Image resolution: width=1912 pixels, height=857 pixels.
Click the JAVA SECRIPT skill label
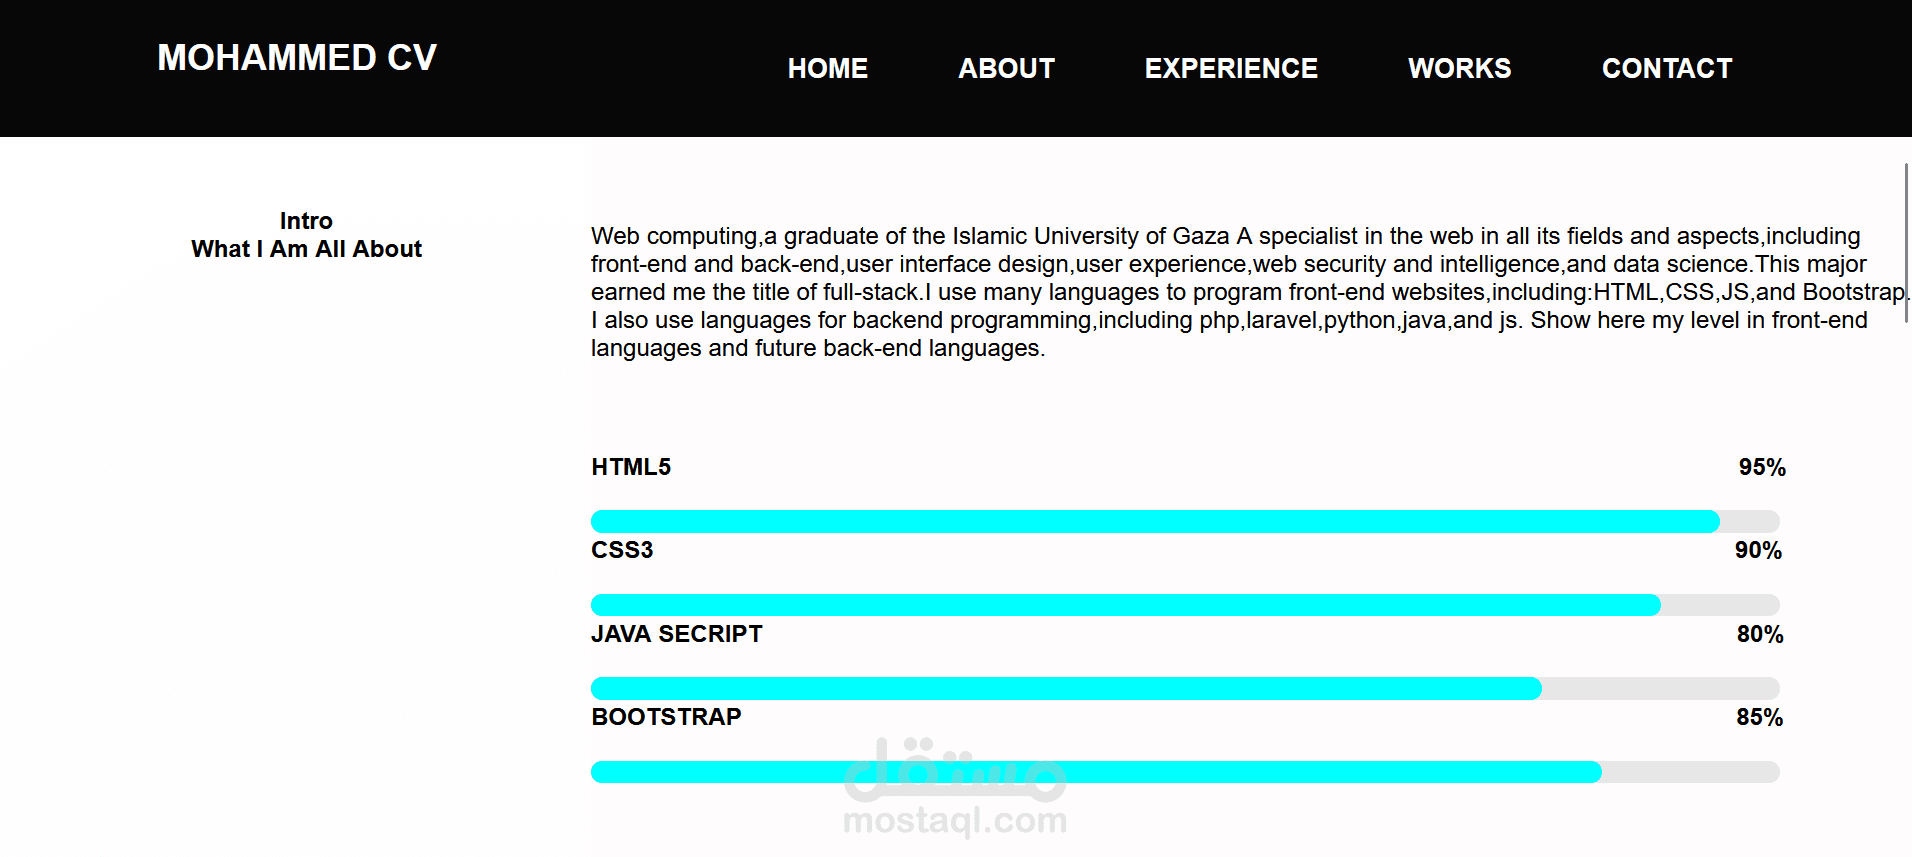[676, 634]
